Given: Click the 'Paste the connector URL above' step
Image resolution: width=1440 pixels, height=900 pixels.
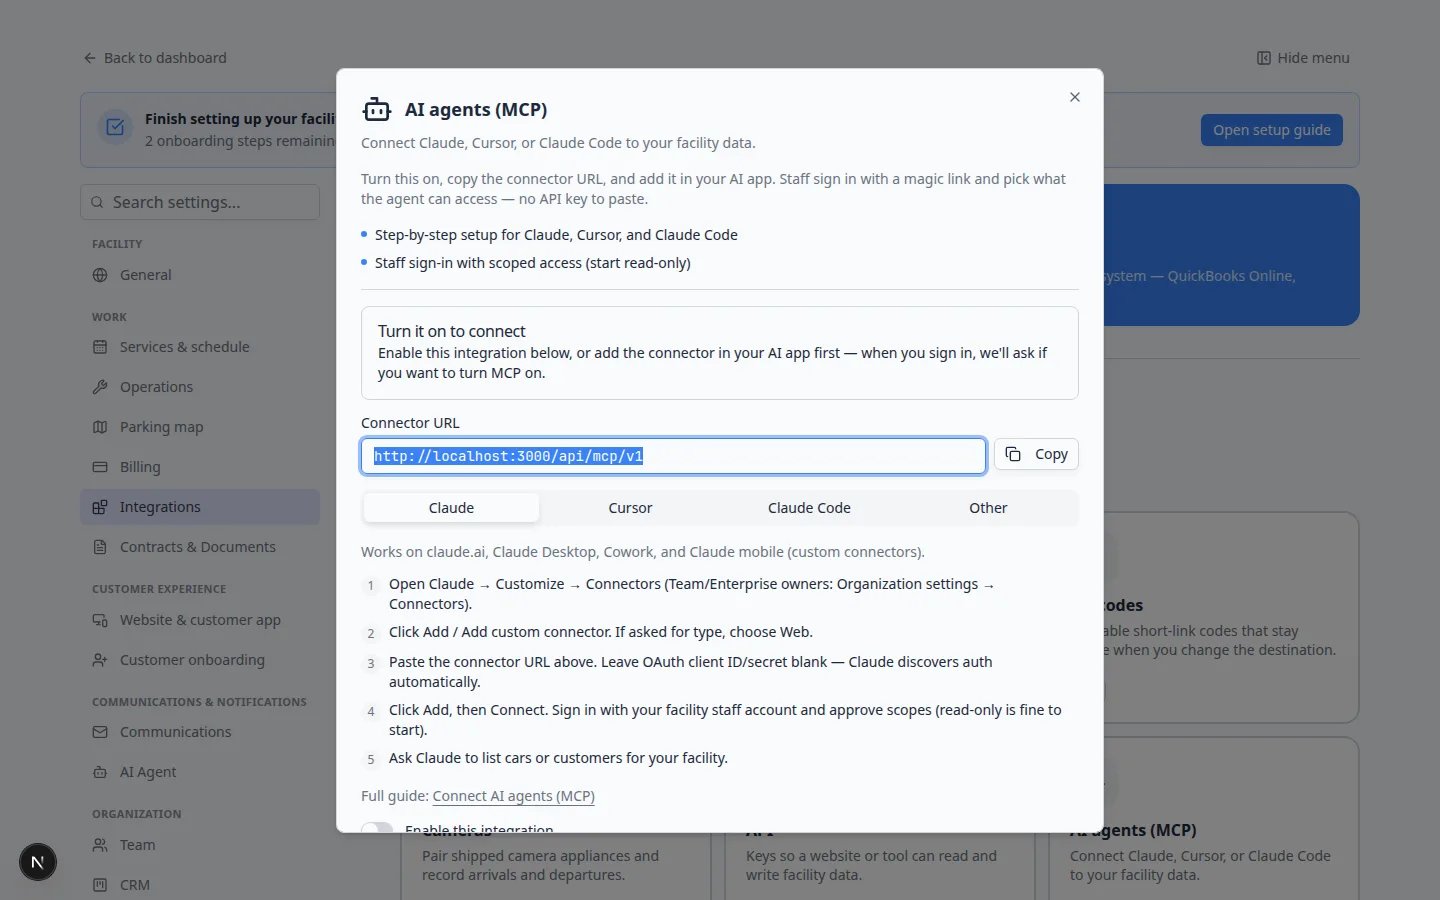Looking at the screenshot, I should tap(691, 672).
